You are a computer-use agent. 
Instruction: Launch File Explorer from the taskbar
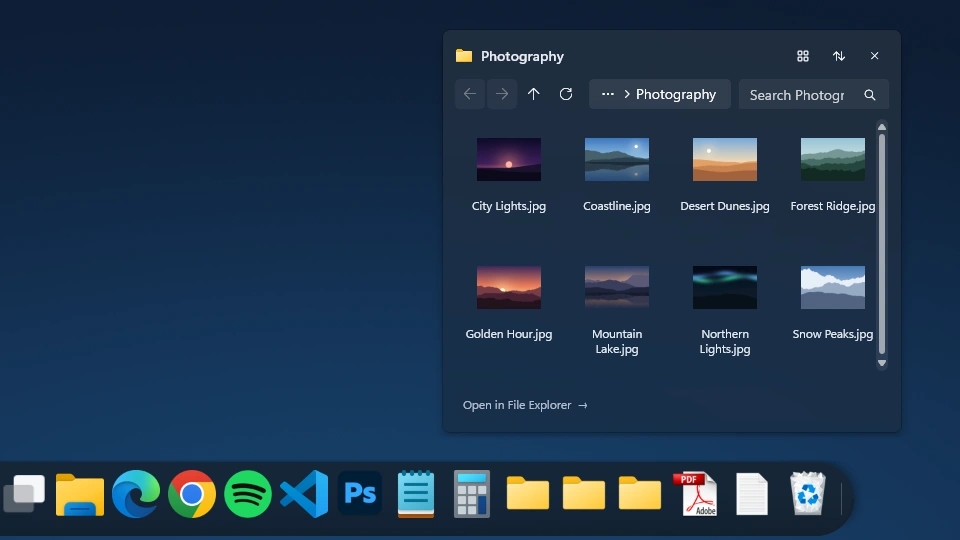click(80, 494)
